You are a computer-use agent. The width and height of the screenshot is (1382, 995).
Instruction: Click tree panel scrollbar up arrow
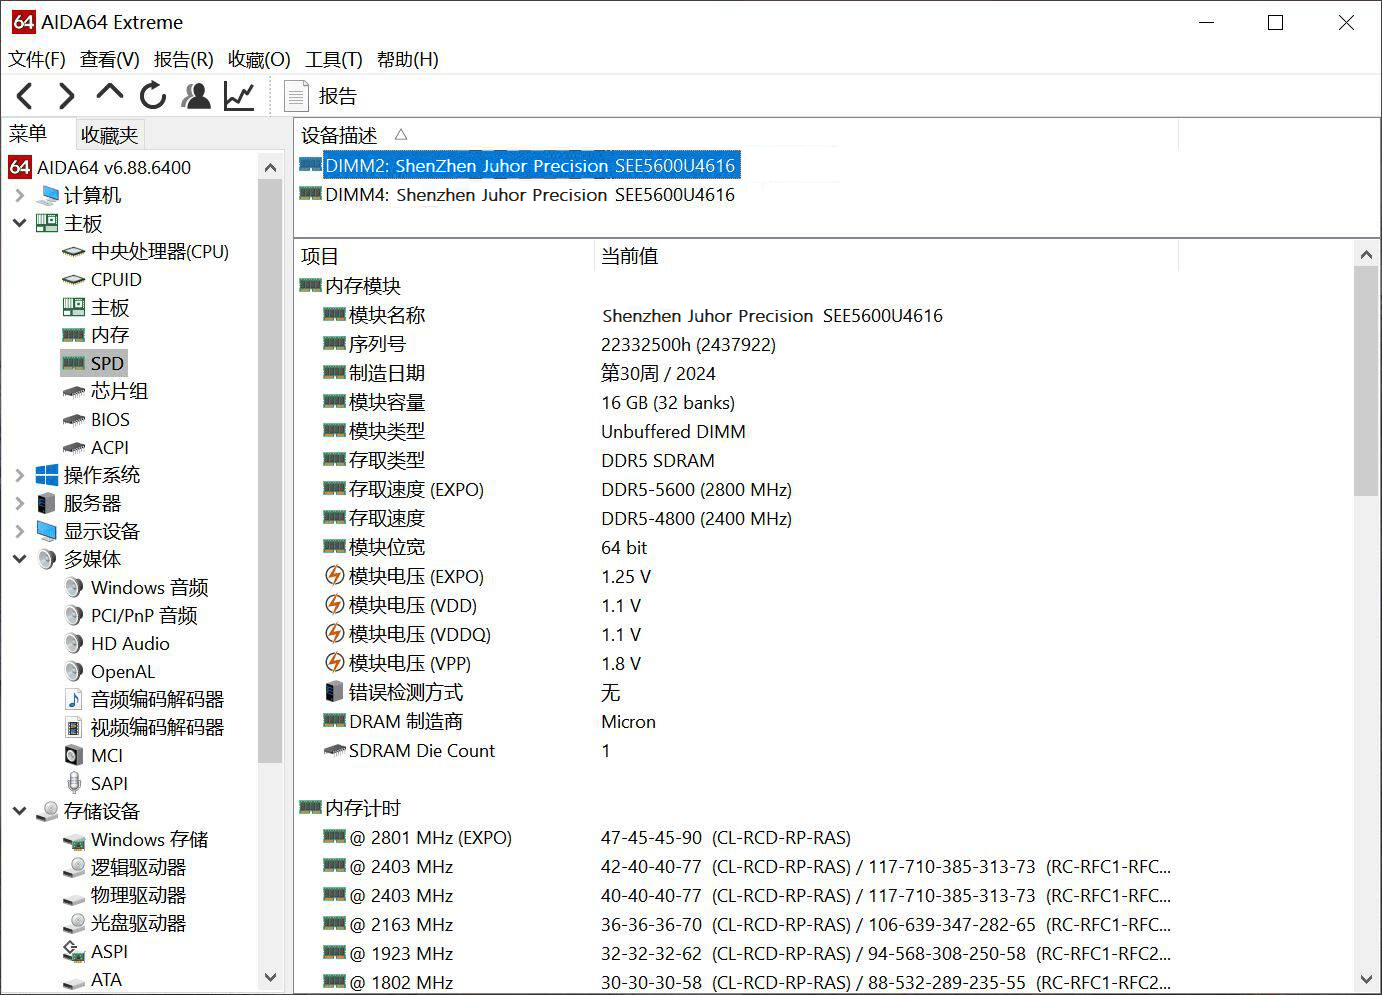[x=270, y=167]
